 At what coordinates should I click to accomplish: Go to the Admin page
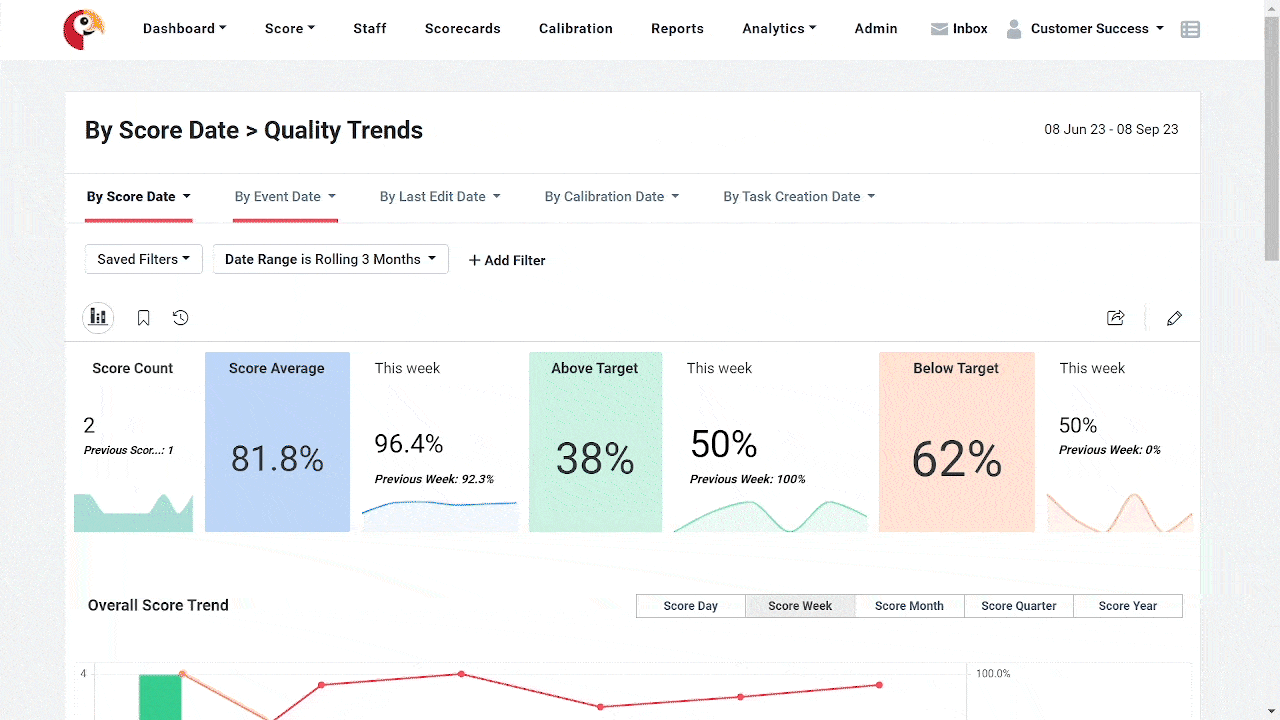(x=876, y=29)
